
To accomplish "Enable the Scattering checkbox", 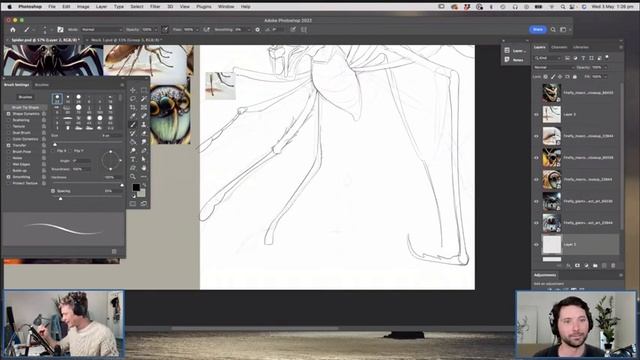I will pos(9,120).
